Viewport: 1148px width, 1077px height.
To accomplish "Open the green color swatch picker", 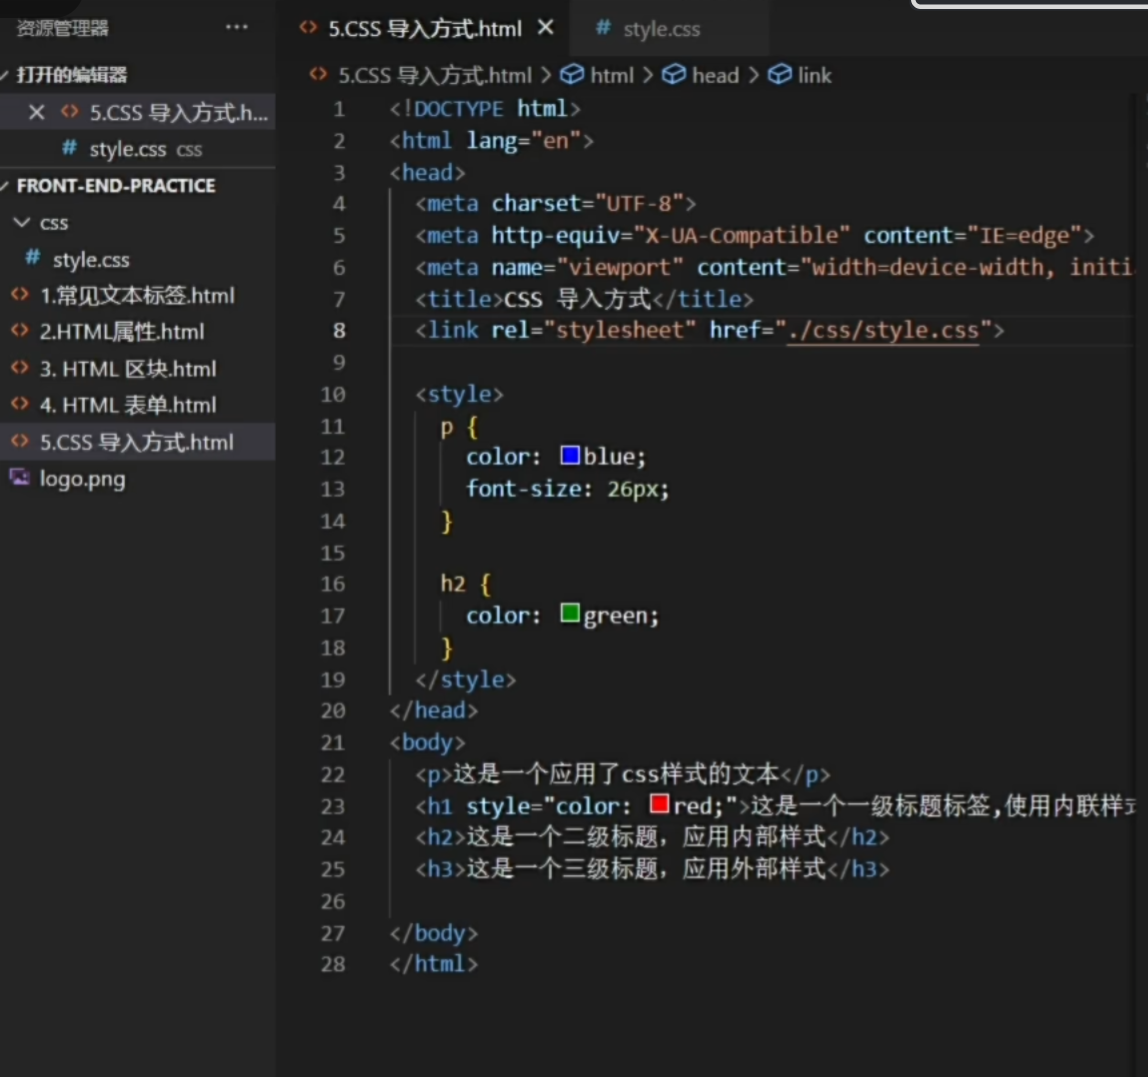I will click(570, 613).
